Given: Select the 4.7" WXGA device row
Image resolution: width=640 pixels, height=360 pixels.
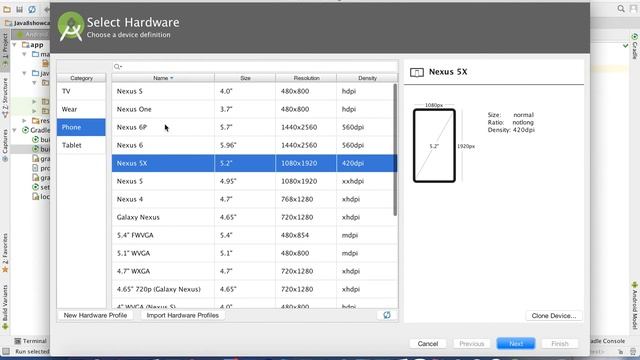Looking at the screenshot, I should pos(254,271).
